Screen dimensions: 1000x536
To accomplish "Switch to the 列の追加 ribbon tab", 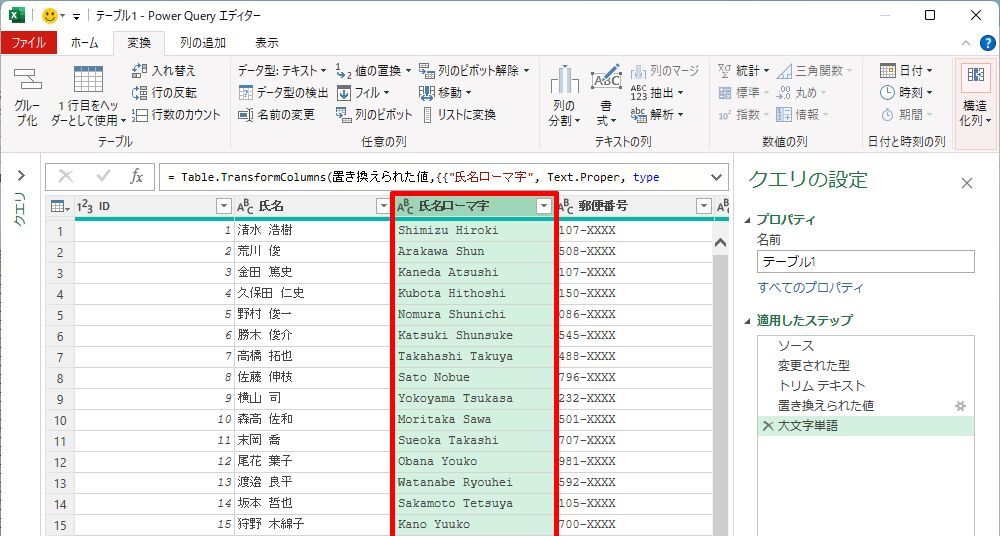I will click(202, 43).
